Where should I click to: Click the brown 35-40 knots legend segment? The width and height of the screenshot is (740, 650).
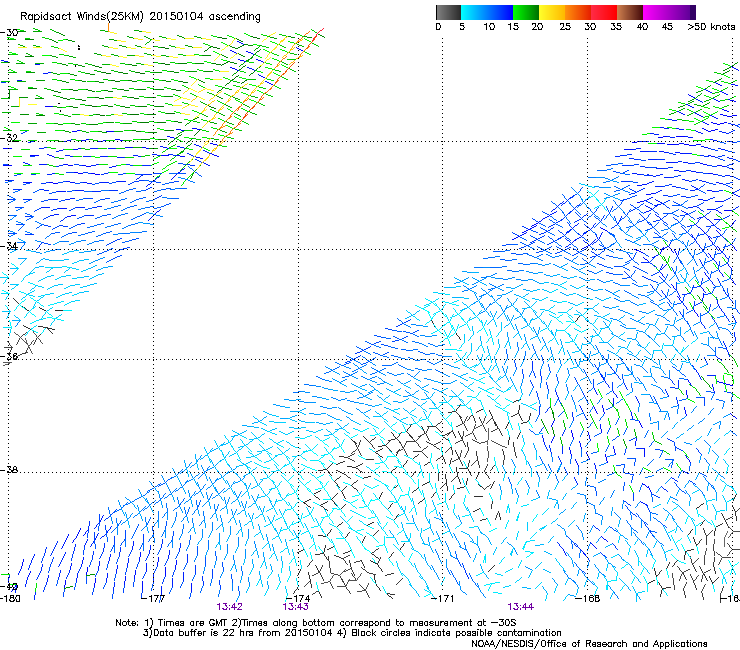[x=630, y=12]
